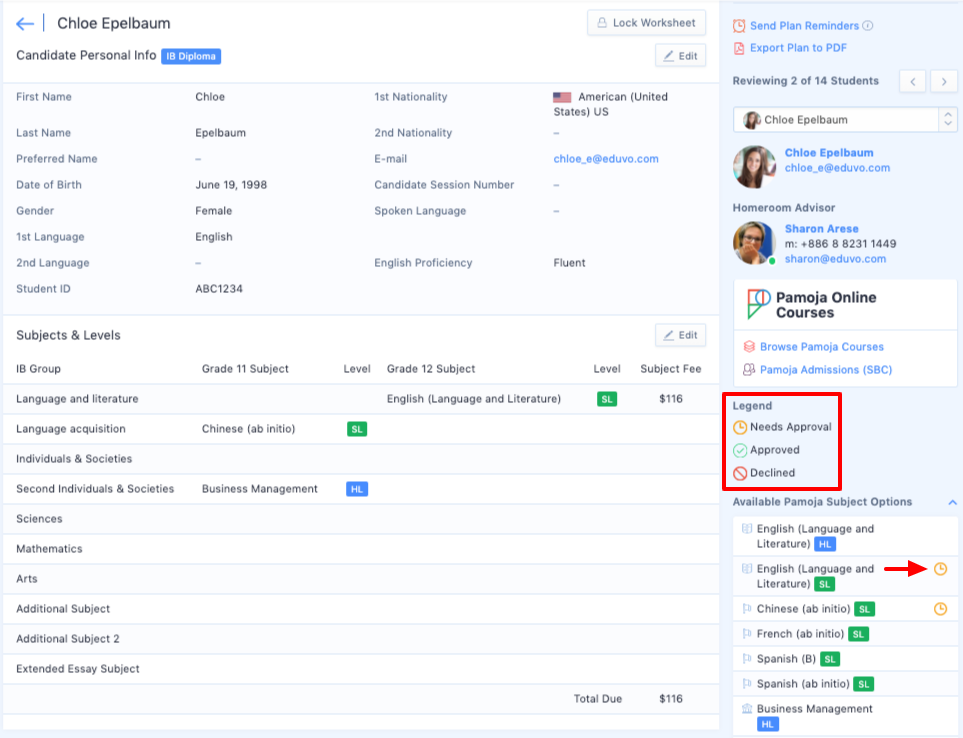
Task: Click Export Plan to PDF
Action: 798,48
